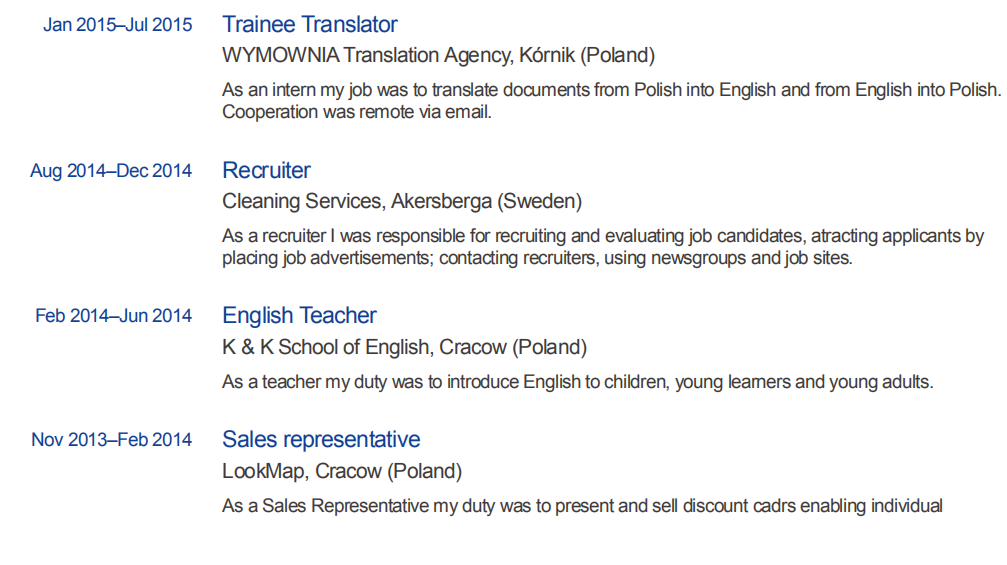Screen dimensions: 1007x565
Task: Click the "Aug 2014–Dec 2014" date range
Action: 111,171
